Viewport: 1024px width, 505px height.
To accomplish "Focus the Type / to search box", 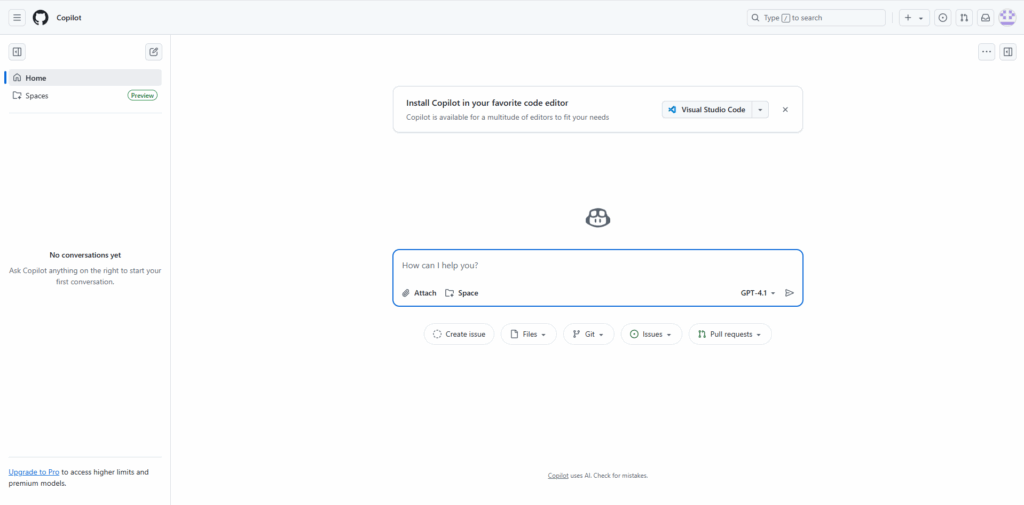I will 816,18.
